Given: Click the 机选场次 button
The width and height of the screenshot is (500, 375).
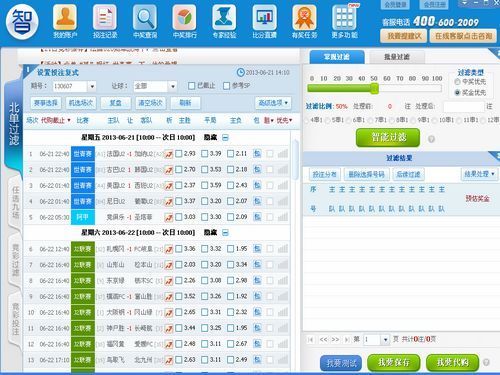Looking at the screenshot, I should 81,103.
